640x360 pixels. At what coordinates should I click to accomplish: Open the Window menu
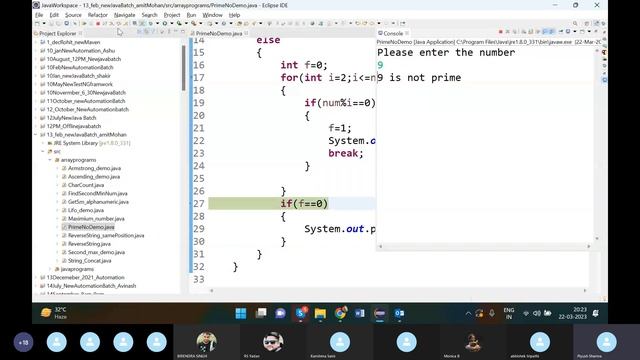click(x=212, y=15)
